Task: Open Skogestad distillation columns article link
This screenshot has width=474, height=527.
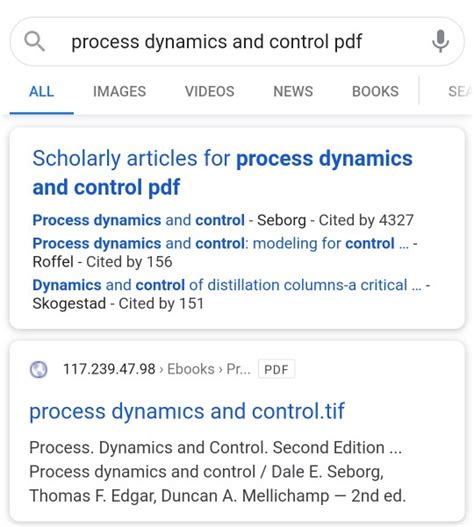Action: coord(227,285)
